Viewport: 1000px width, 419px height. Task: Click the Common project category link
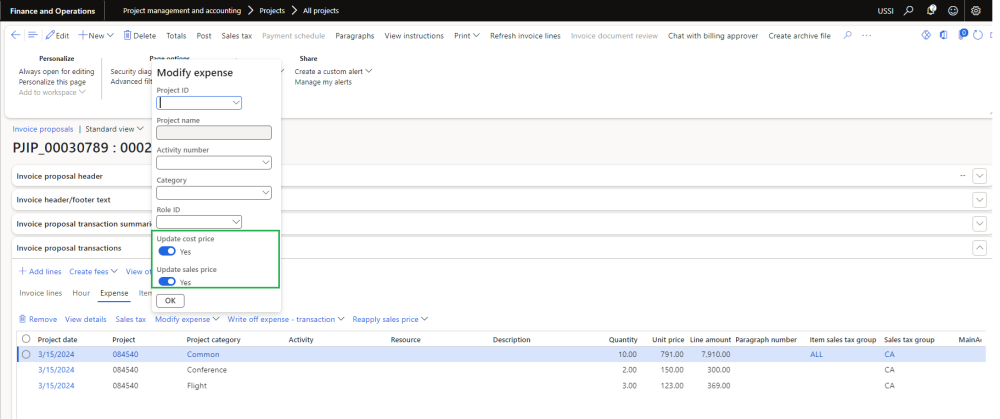(203, 355)
